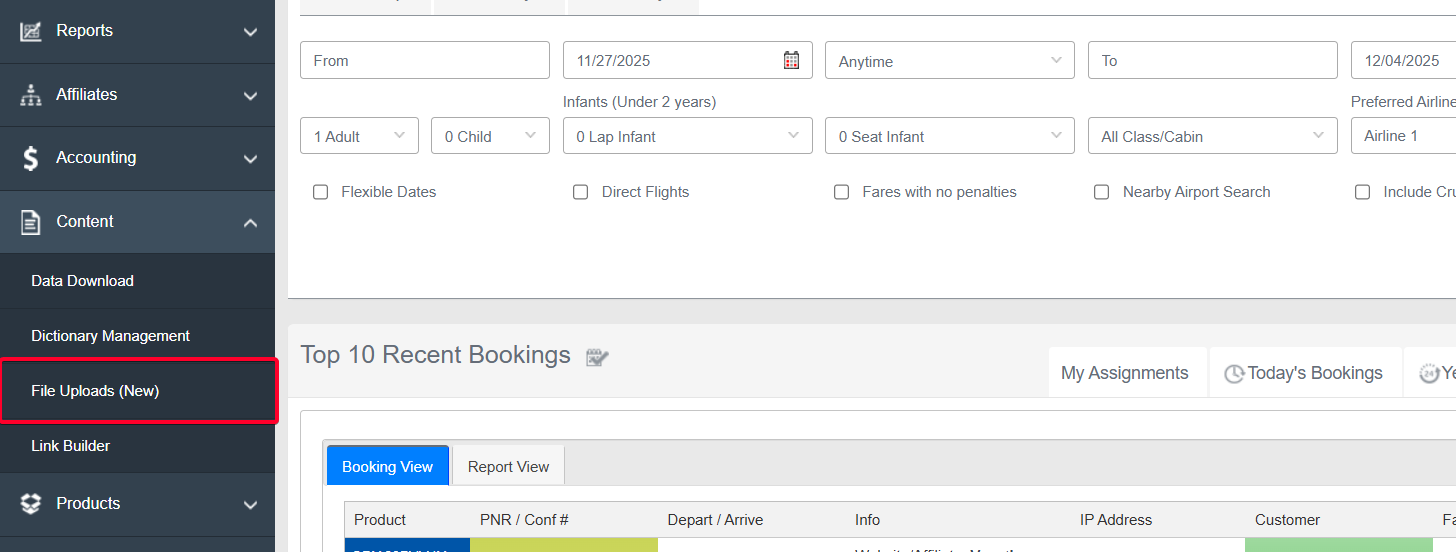Image resolution: width=1456 pixels, height=552 pixels.
Task: Open the Anytime departure time dropdown
Action: 949,61
